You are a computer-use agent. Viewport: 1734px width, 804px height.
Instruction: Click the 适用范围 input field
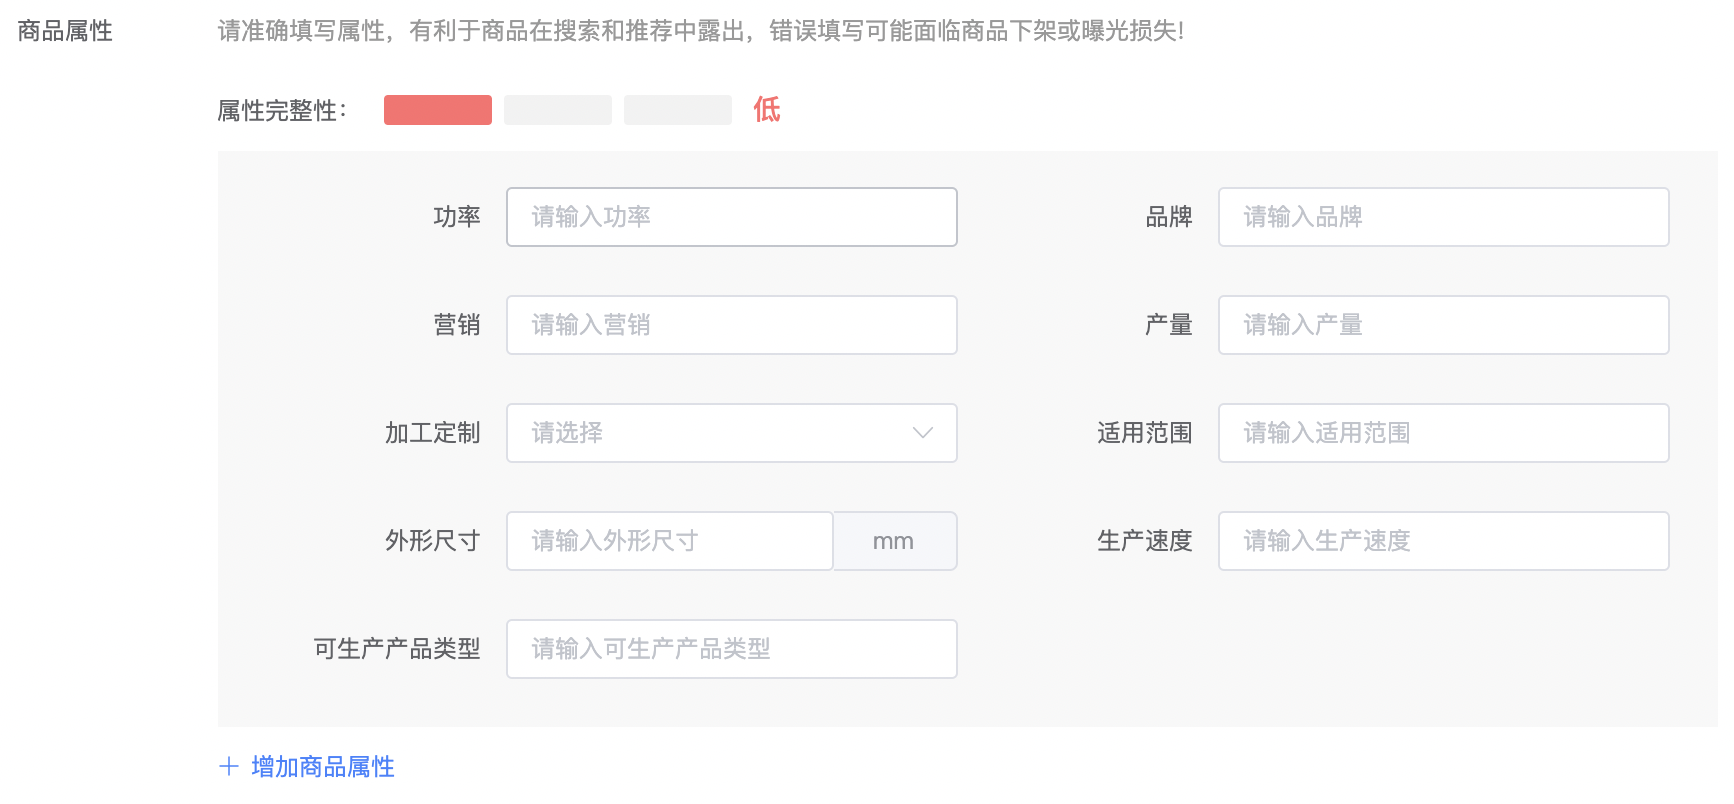click(1443, 433)
